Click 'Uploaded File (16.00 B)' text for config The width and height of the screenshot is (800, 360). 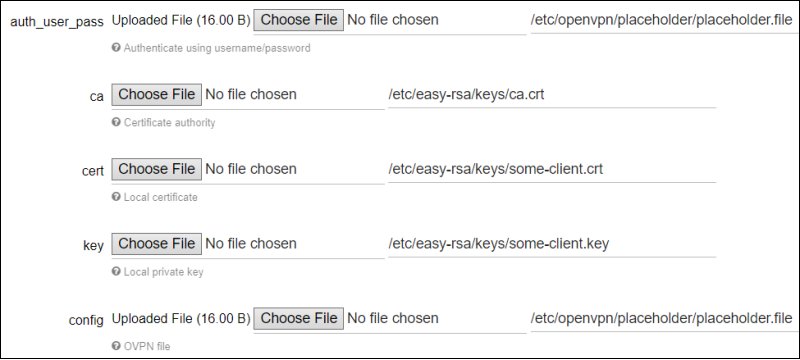181,318
